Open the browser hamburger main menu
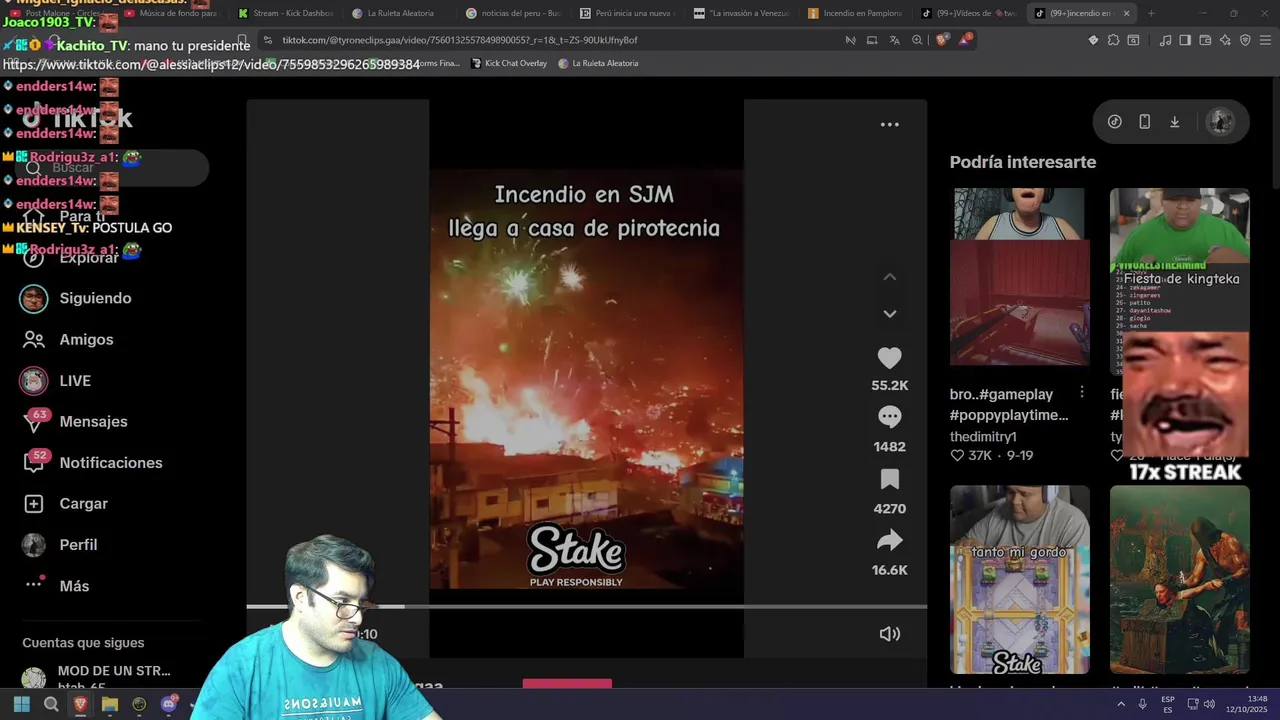 coord(1265,40)
